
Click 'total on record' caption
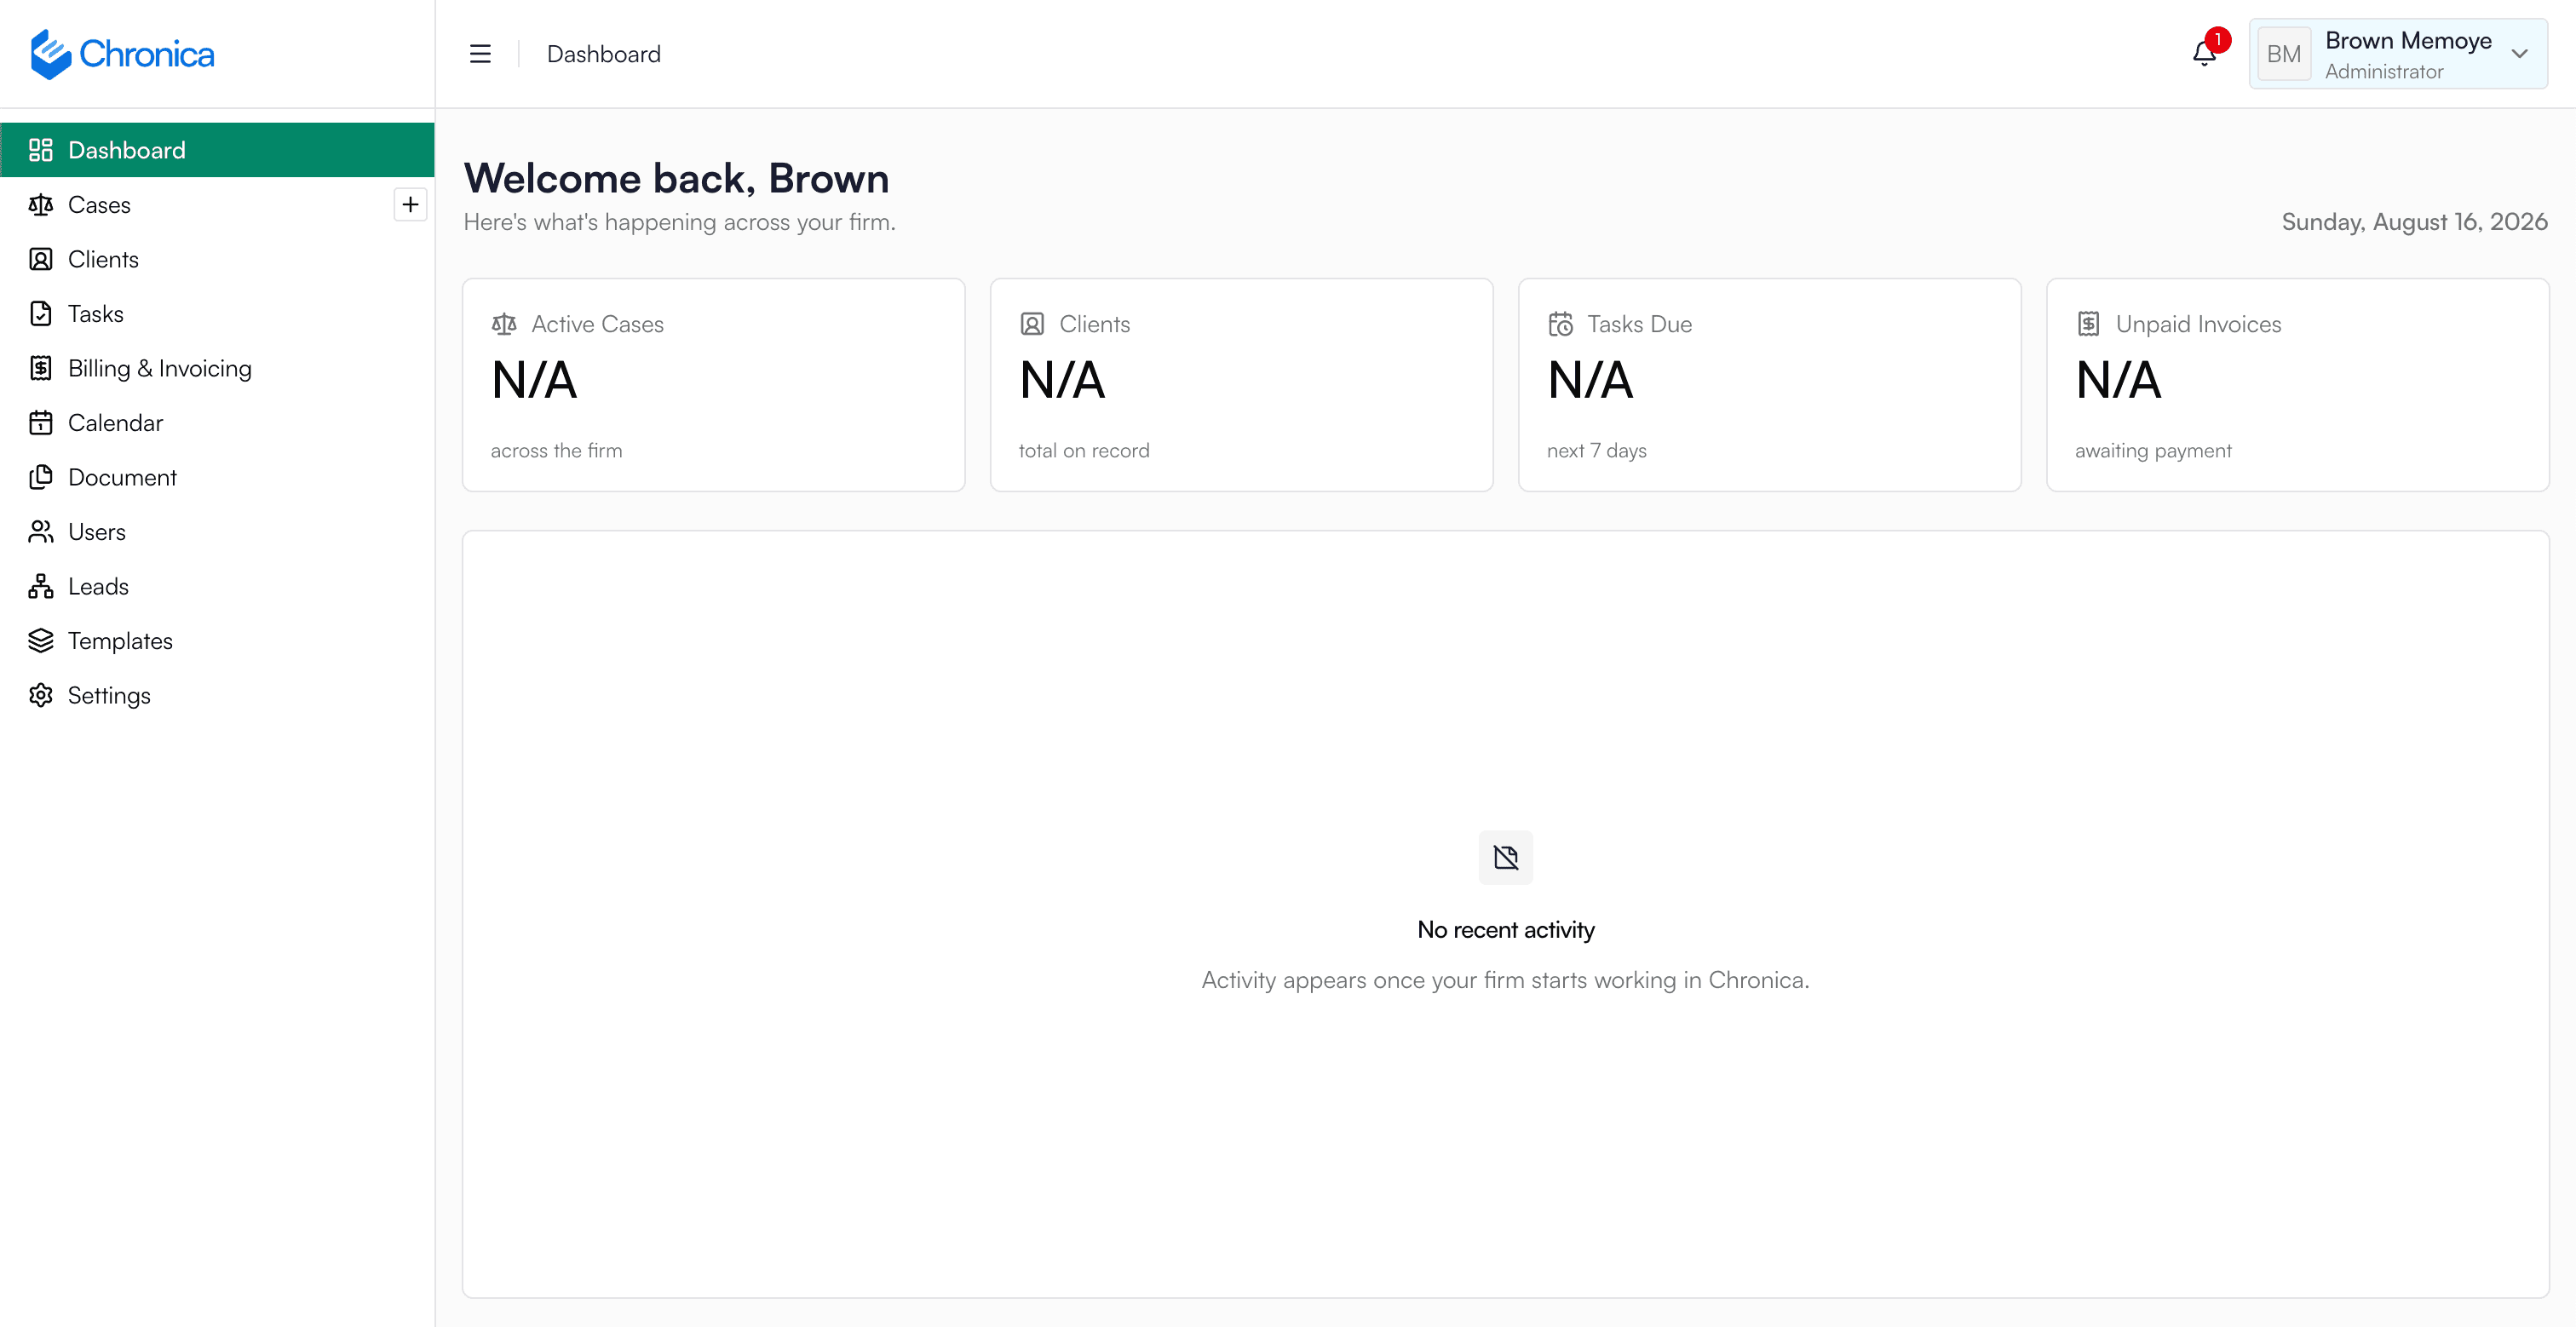(x=1084, y=451)
